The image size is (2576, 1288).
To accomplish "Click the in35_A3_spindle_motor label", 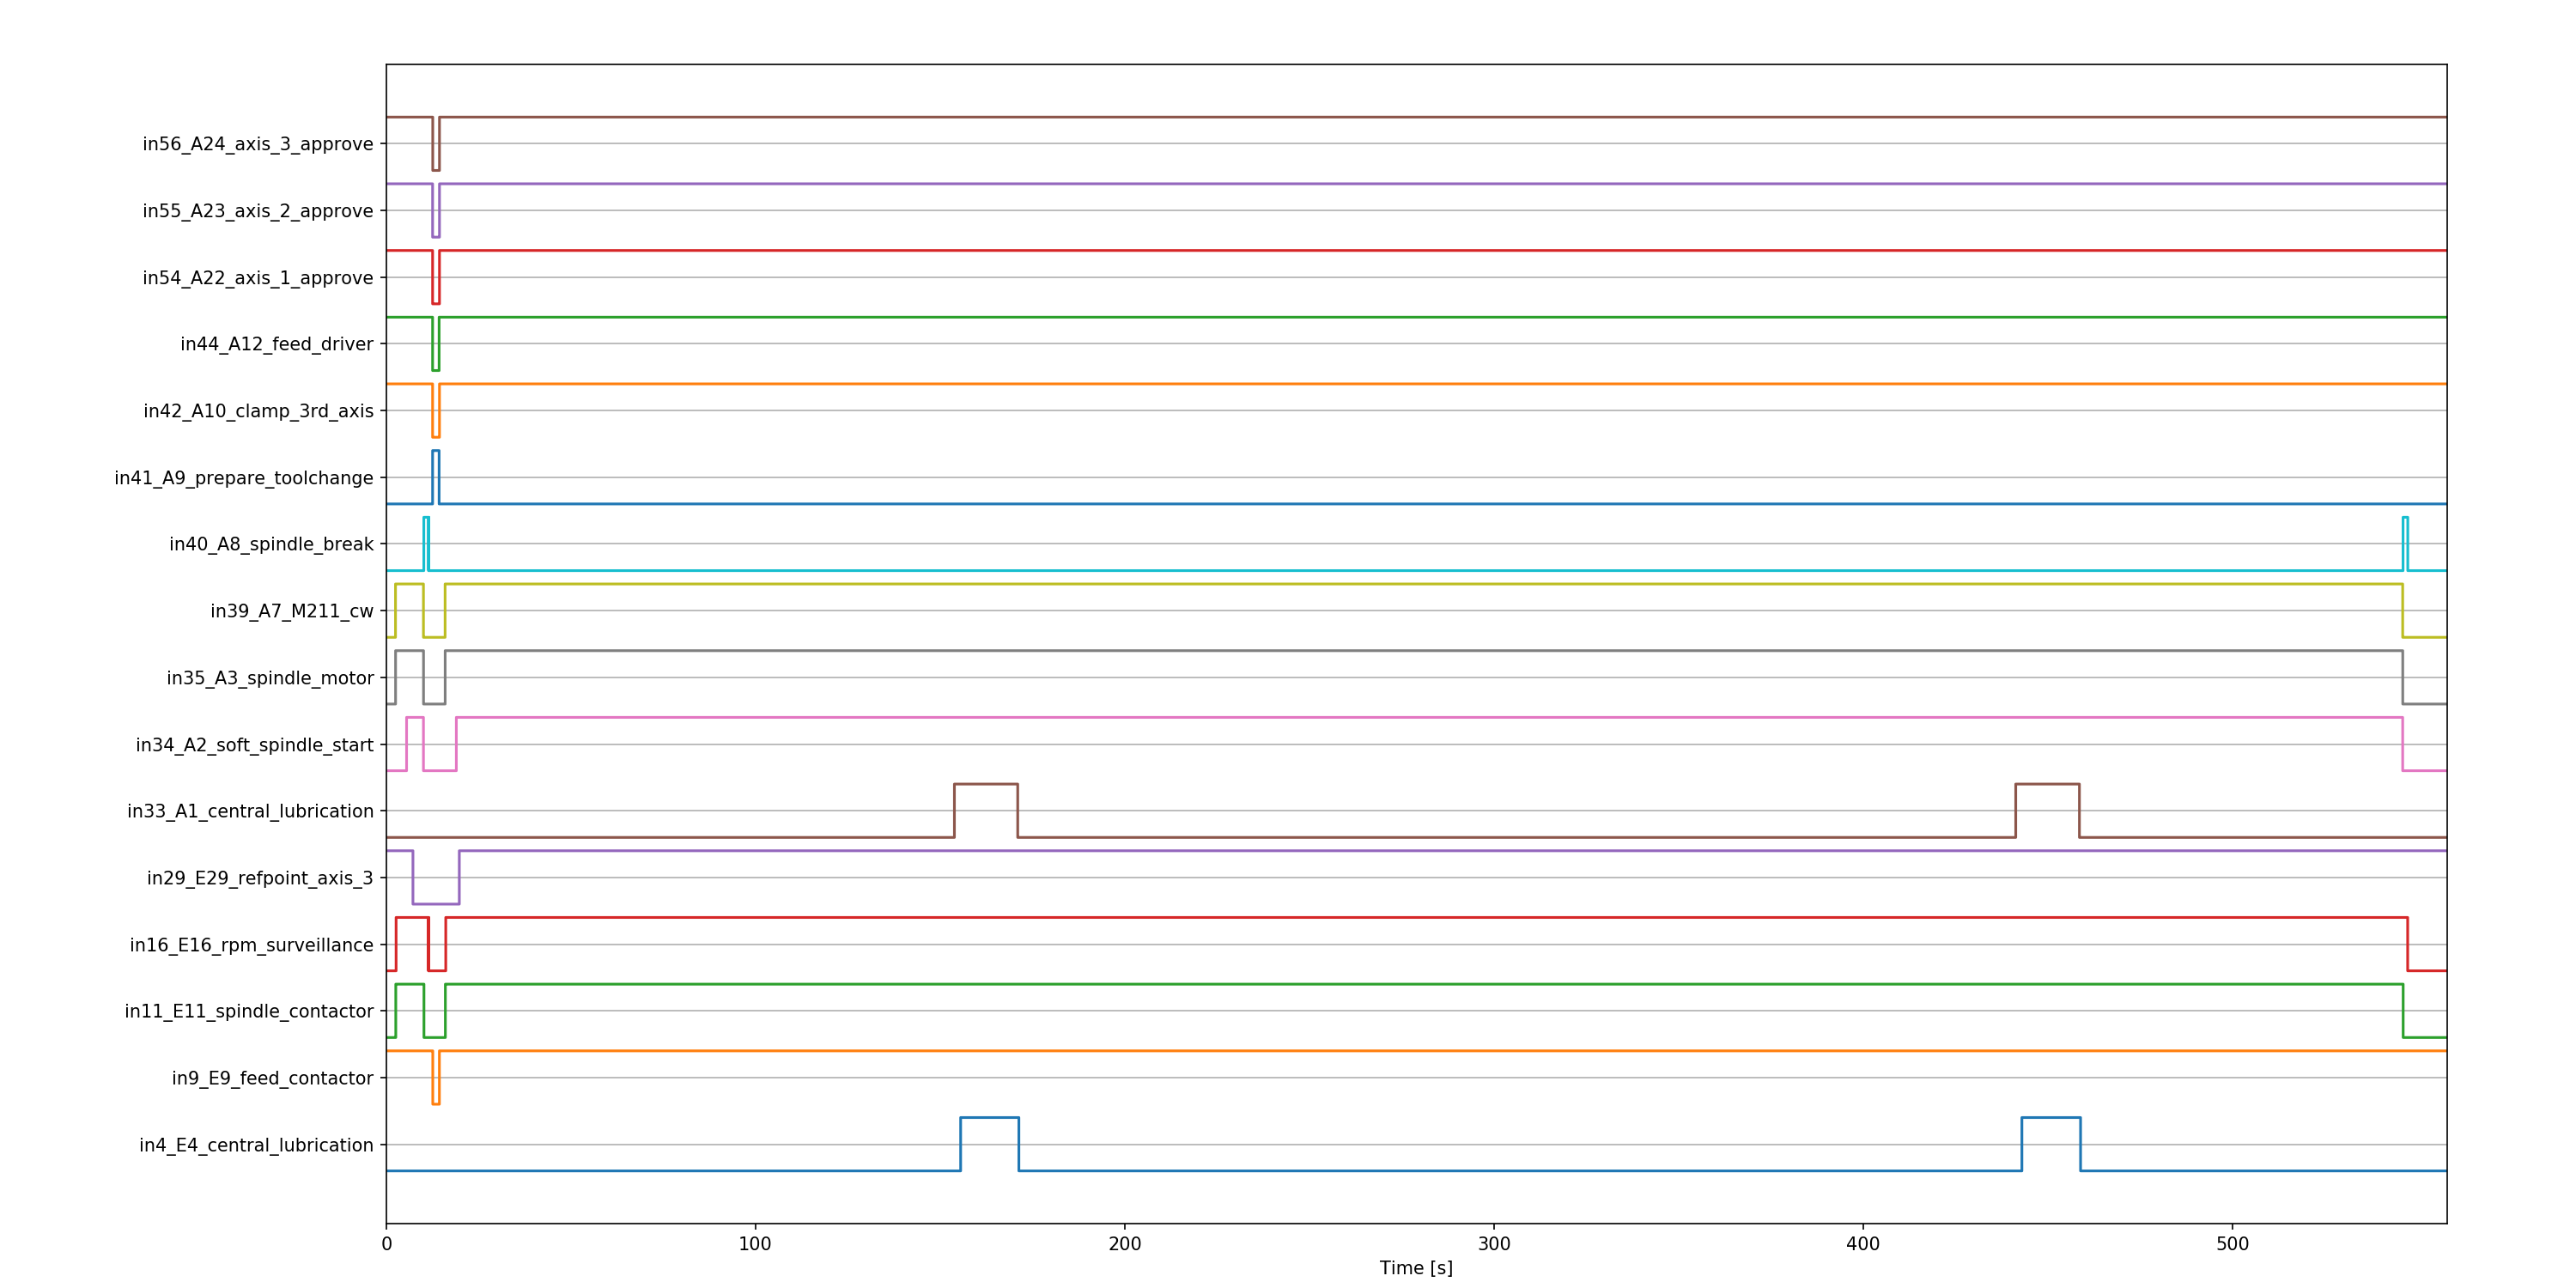I will tap(270, 678).
